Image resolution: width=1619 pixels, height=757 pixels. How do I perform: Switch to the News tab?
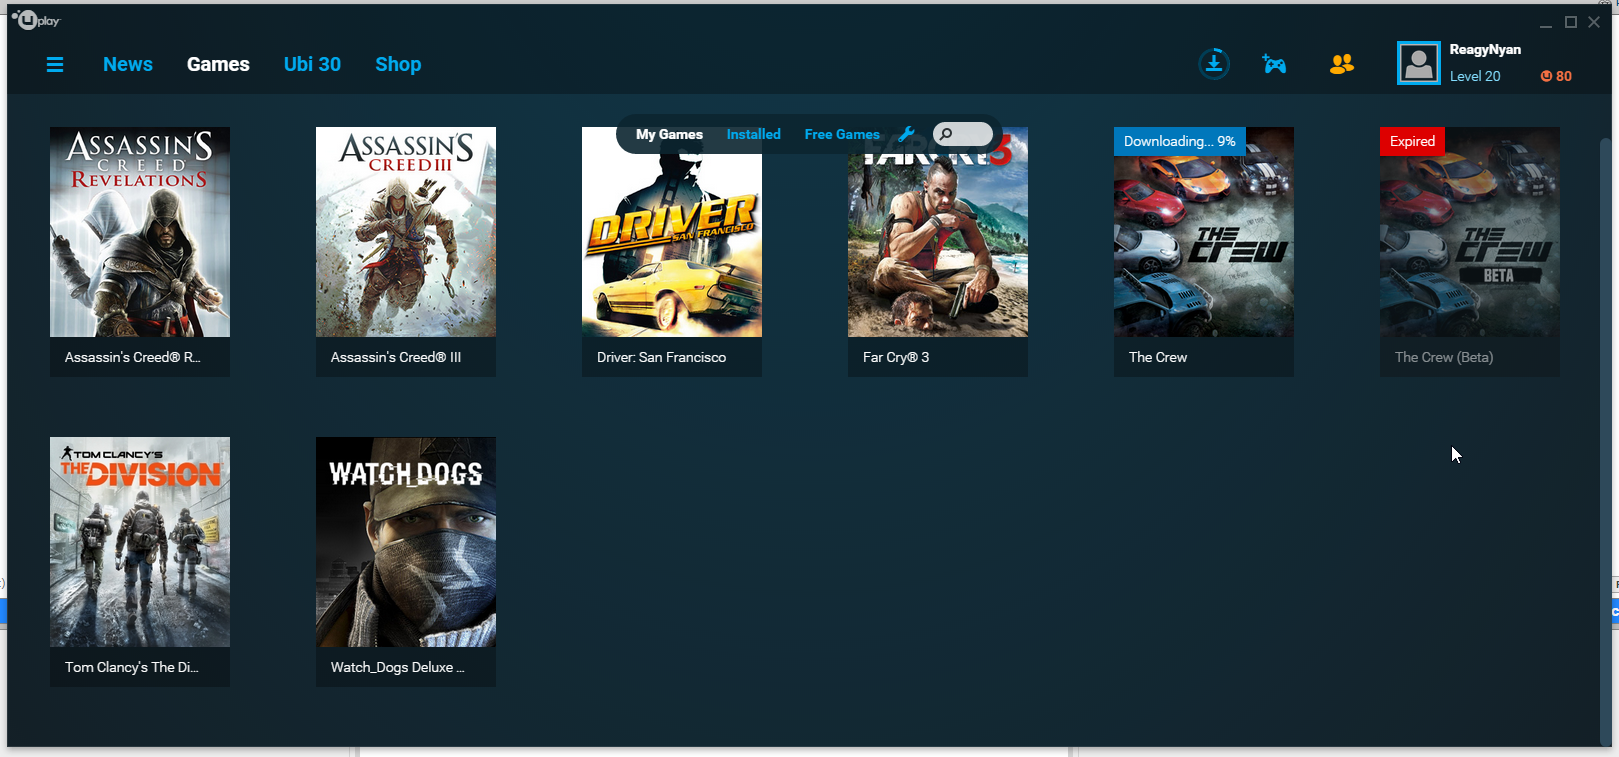pos(128,64)
